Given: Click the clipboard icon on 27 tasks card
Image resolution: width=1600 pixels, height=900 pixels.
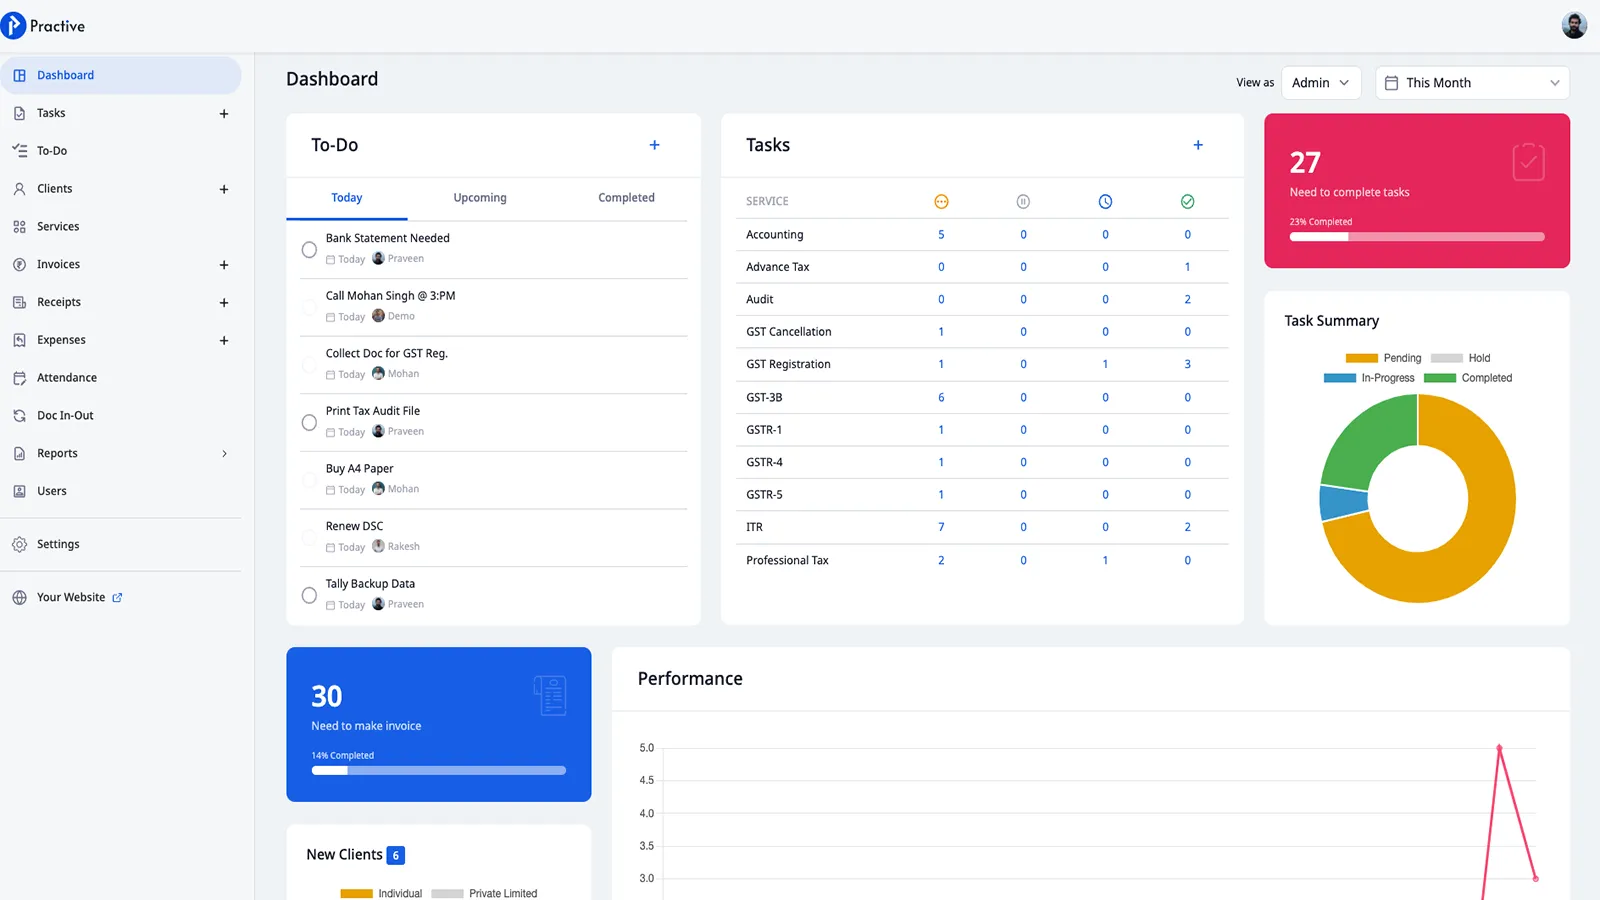Looking at the screenshot, I should pos(1528,162).
